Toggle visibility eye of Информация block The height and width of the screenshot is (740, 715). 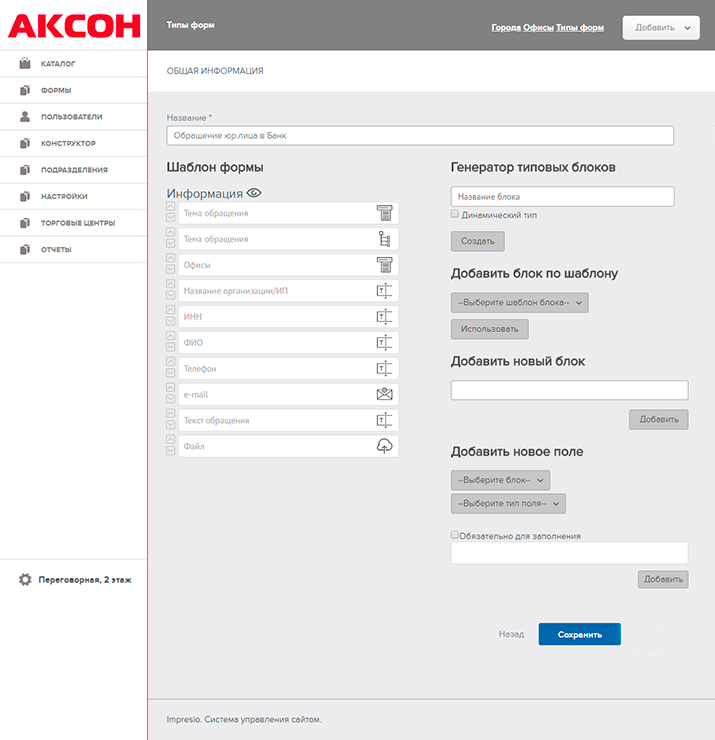coord(254,193)
